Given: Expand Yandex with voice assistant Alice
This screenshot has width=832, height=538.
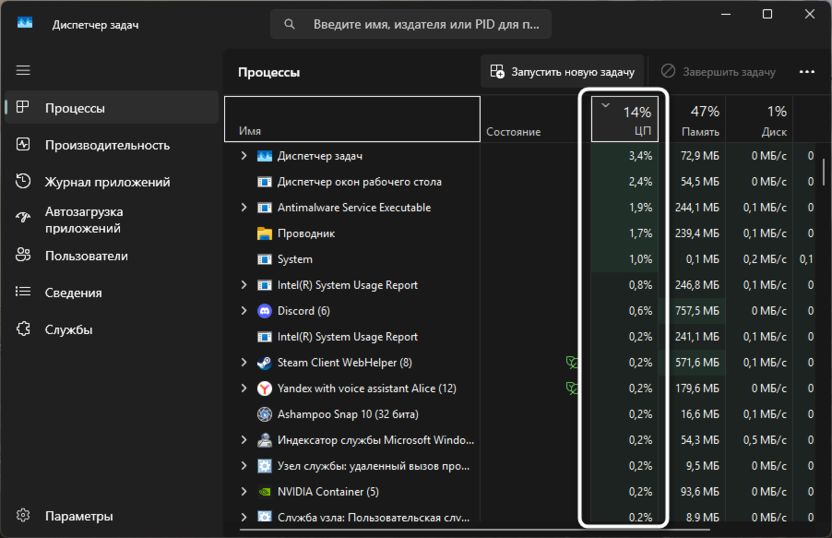Looking at the screenshot, I should click(x=244, y=388).
